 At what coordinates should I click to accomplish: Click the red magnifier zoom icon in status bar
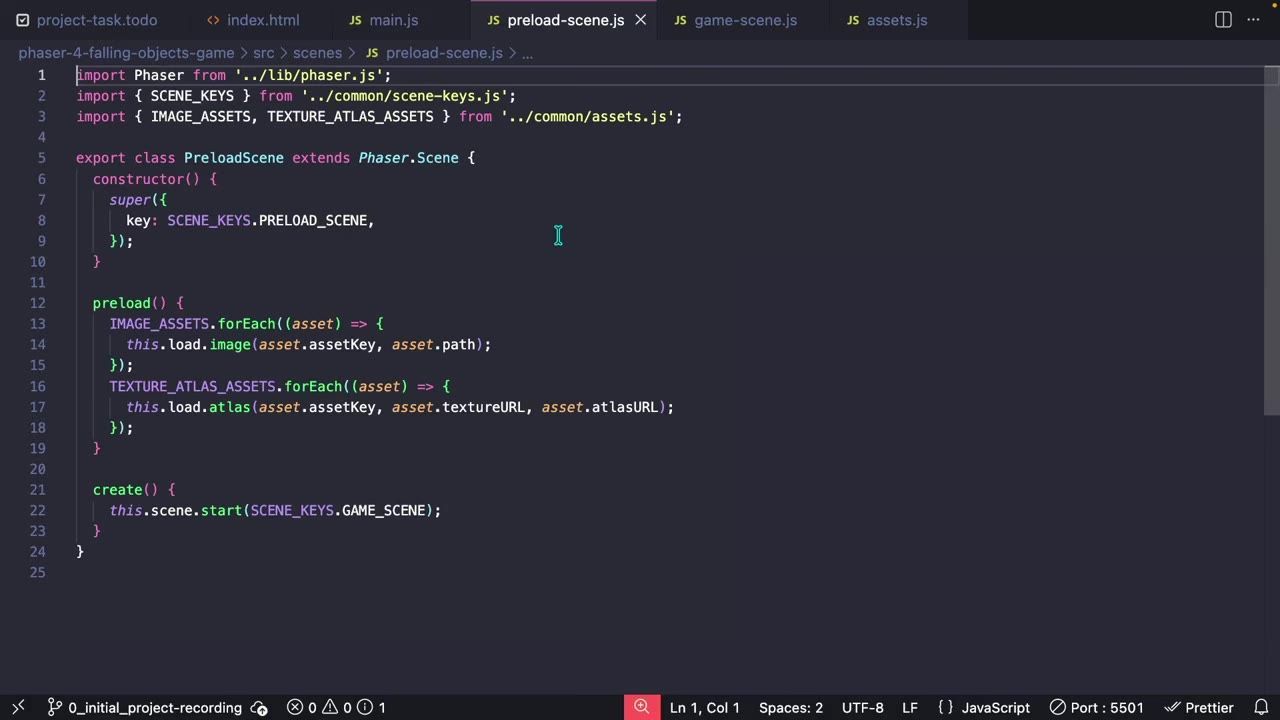pos(642,707)
